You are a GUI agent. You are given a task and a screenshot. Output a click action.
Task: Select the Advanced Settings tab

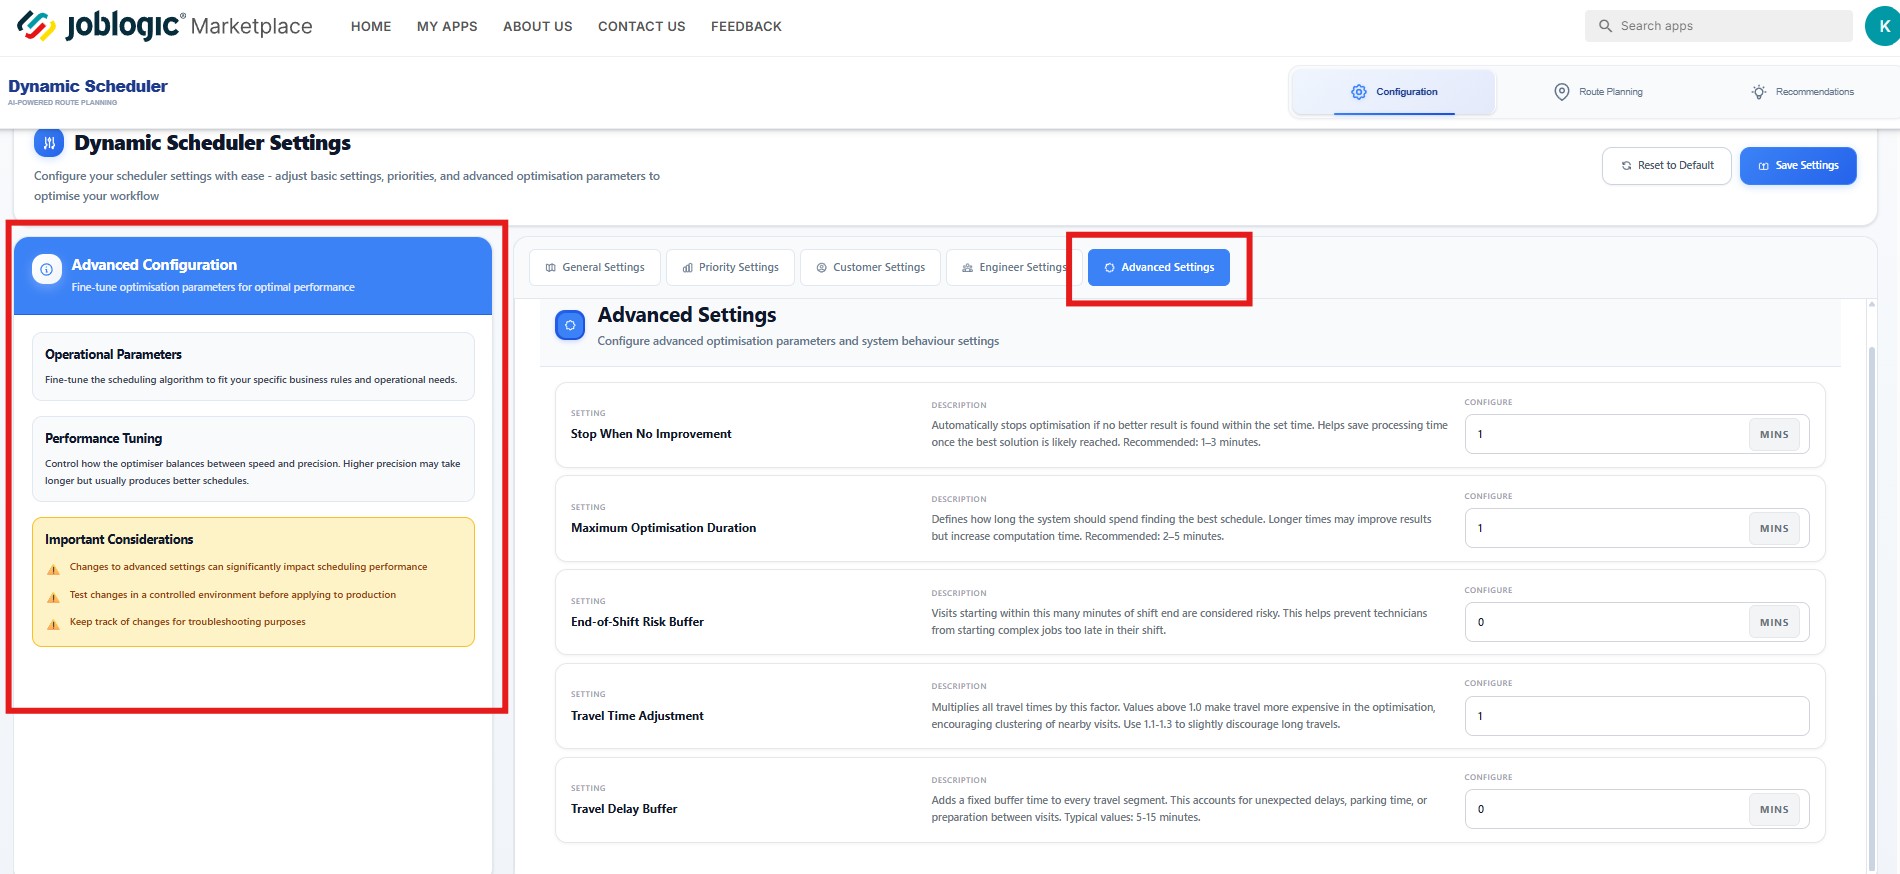(x=1159, y=267)
